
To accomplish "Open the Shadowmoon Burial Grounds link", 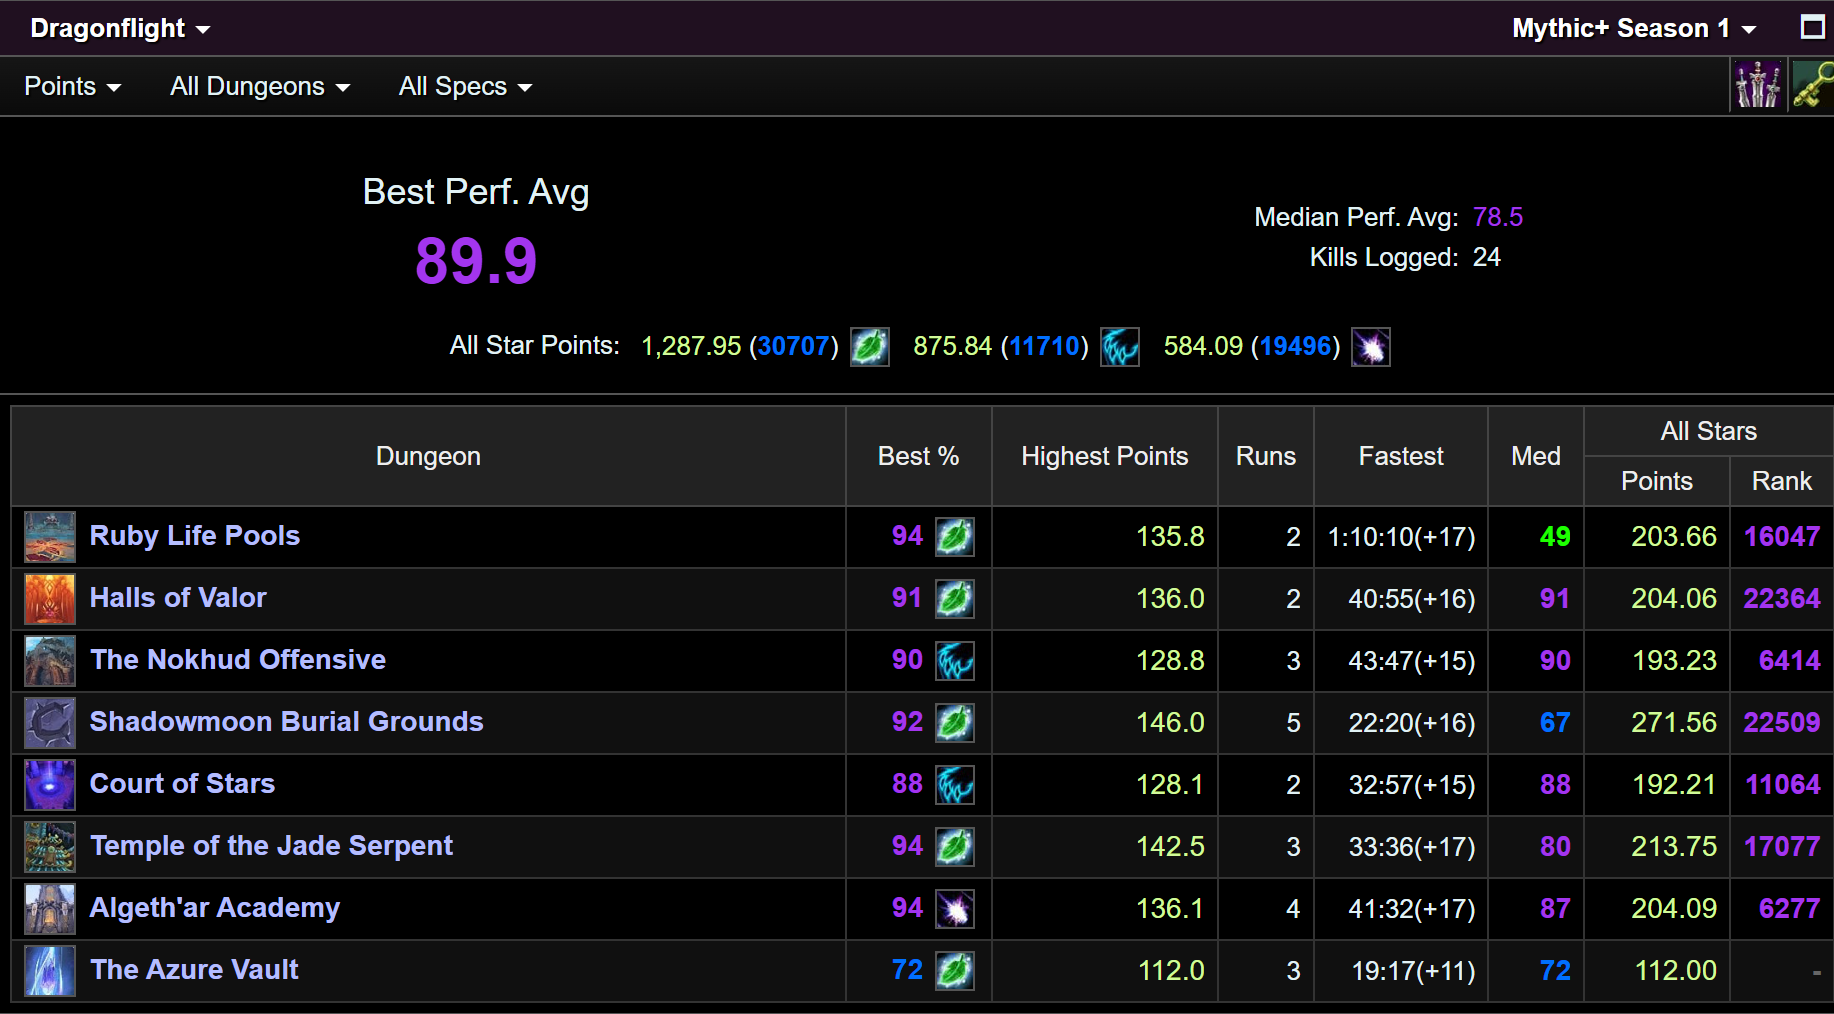I will 286,722.
